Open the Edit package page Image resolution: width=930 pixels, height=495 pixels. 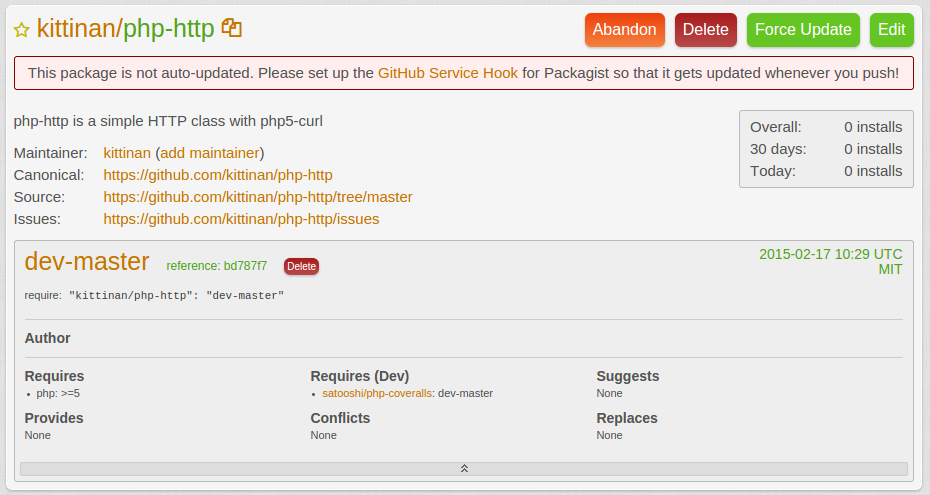[x=891, y=30]
